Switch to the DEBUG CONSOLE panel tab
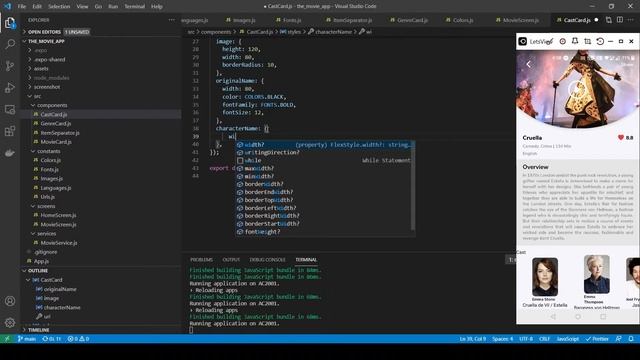The width and height of the screenshot is (640, 360). tap(267, 260)
